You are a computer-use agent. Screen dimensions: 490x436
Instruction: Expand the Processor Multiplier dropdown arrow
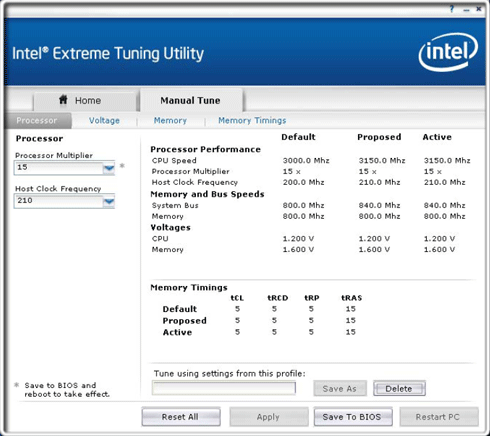109,168
